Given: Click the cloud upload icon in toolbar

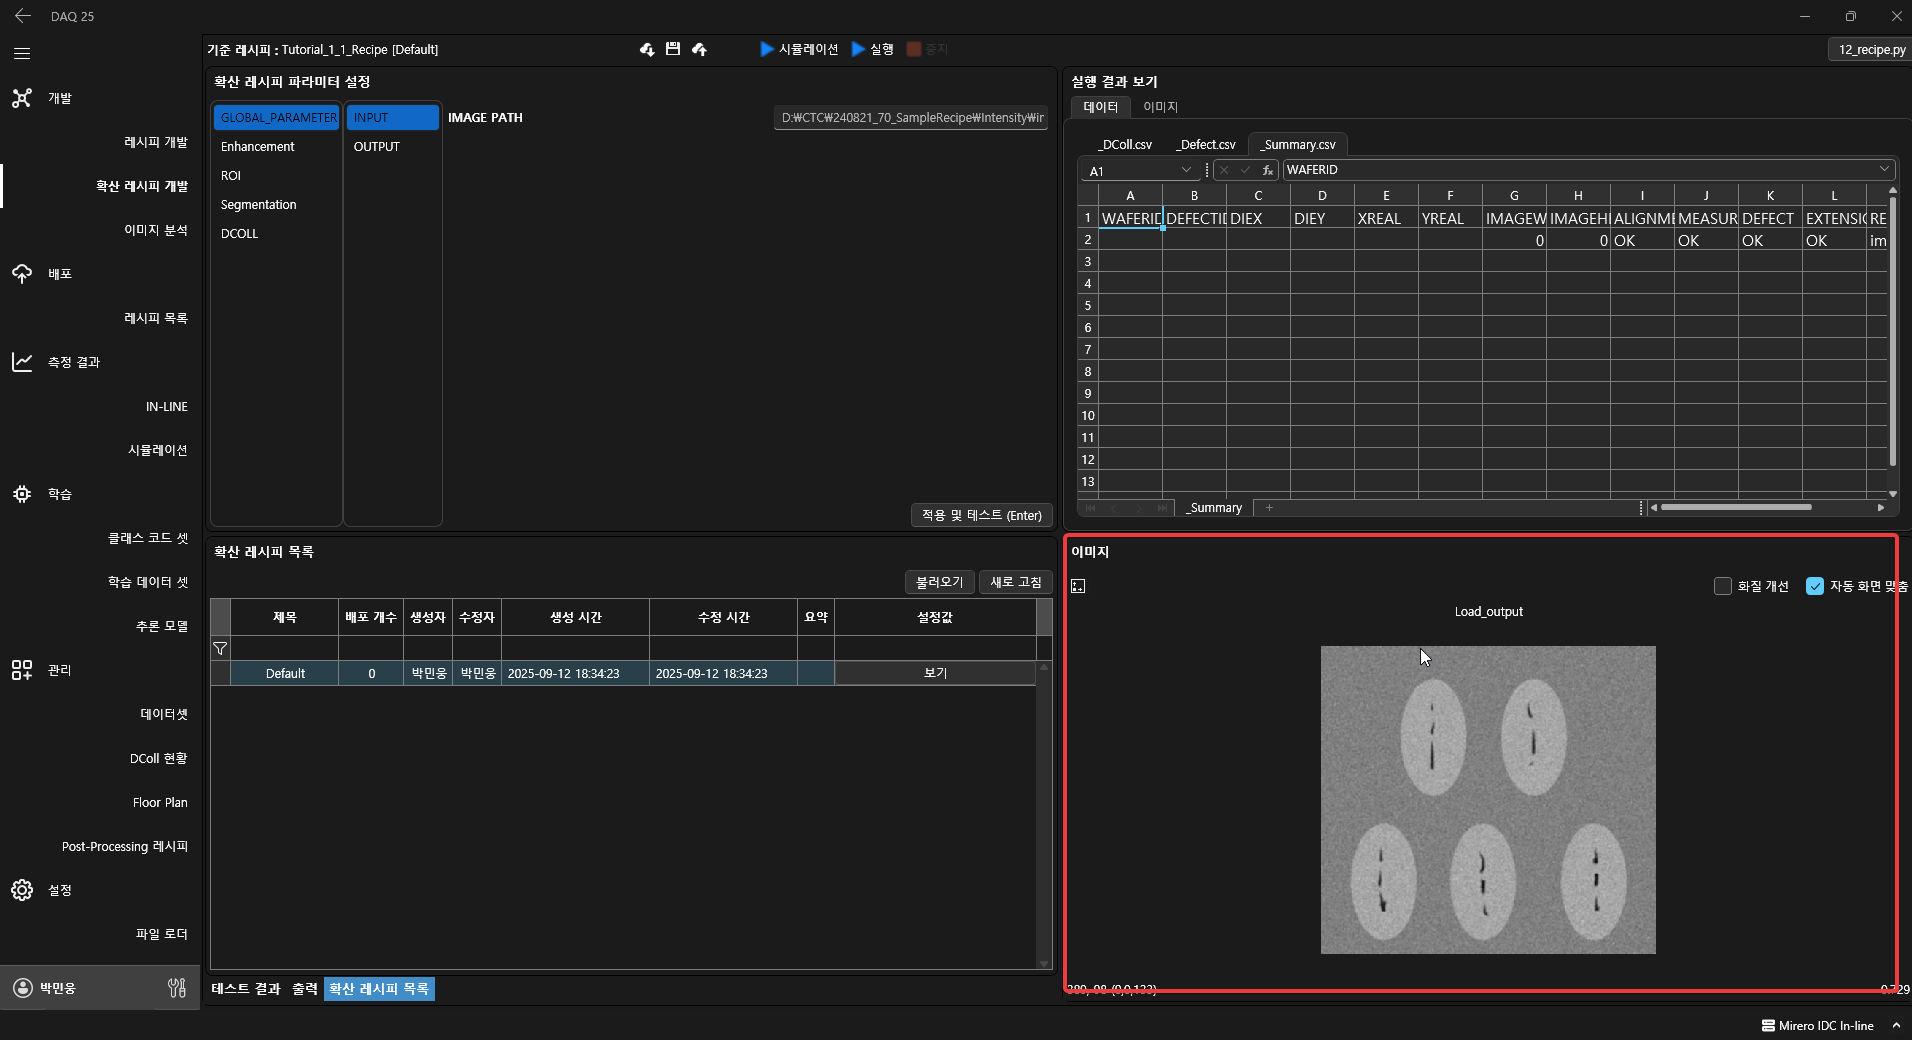Looking at the screenshot, I should (x=699, y=49).
